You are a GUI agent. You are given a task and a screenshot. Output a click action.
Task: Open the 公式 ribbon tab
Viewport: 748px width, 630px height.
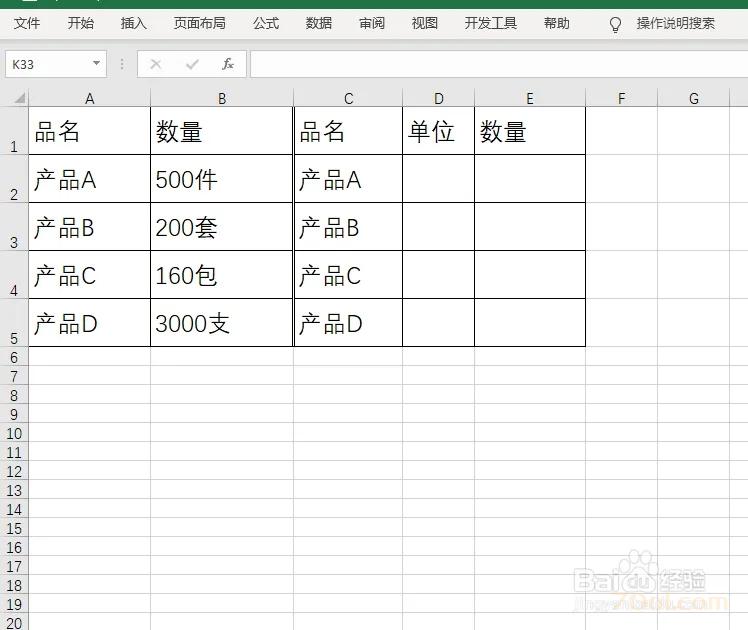[x=266, y=23]
